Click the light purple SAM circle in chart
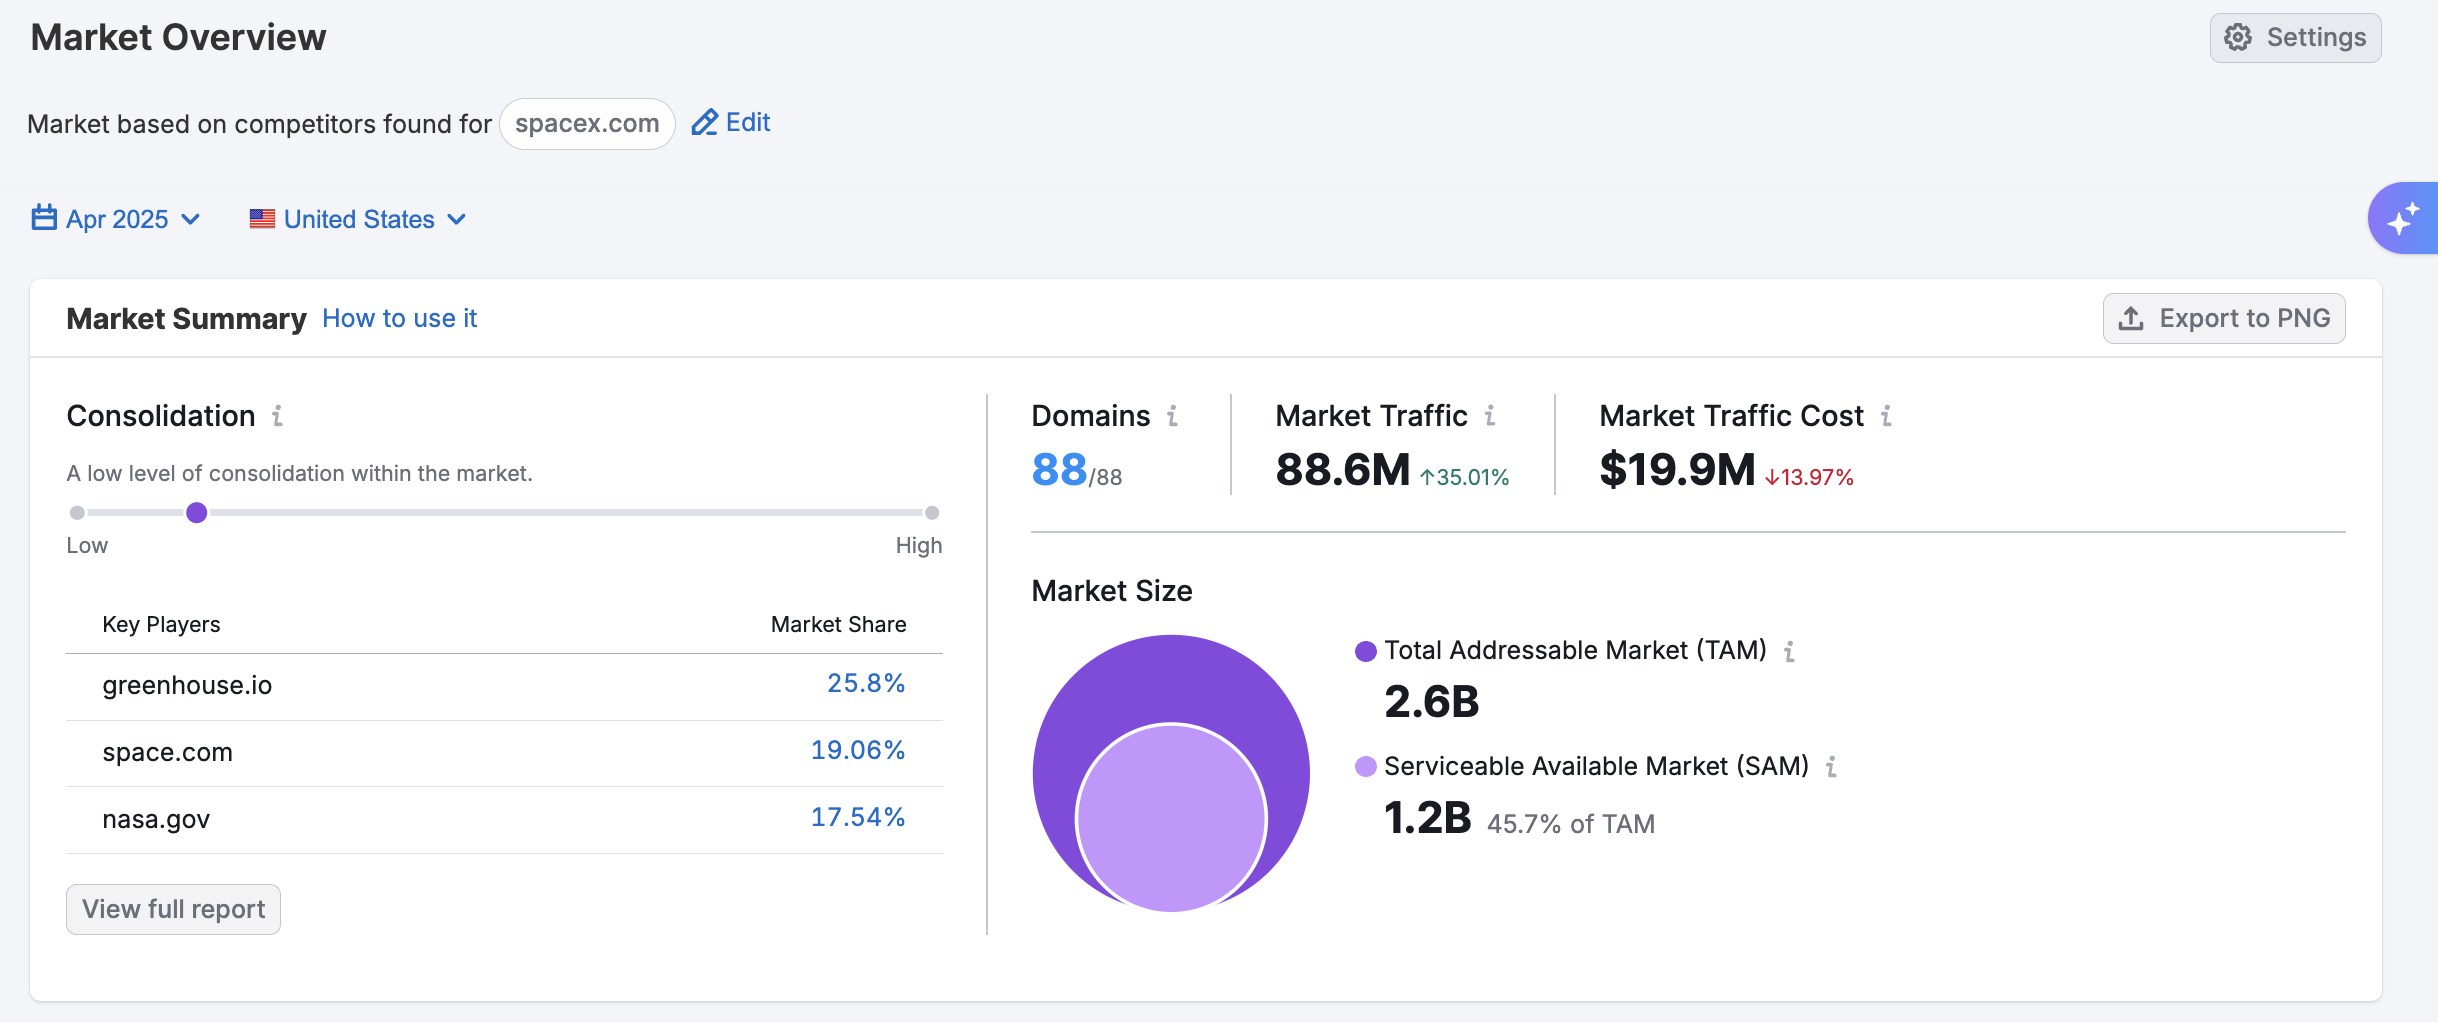 coord(1171,817)
